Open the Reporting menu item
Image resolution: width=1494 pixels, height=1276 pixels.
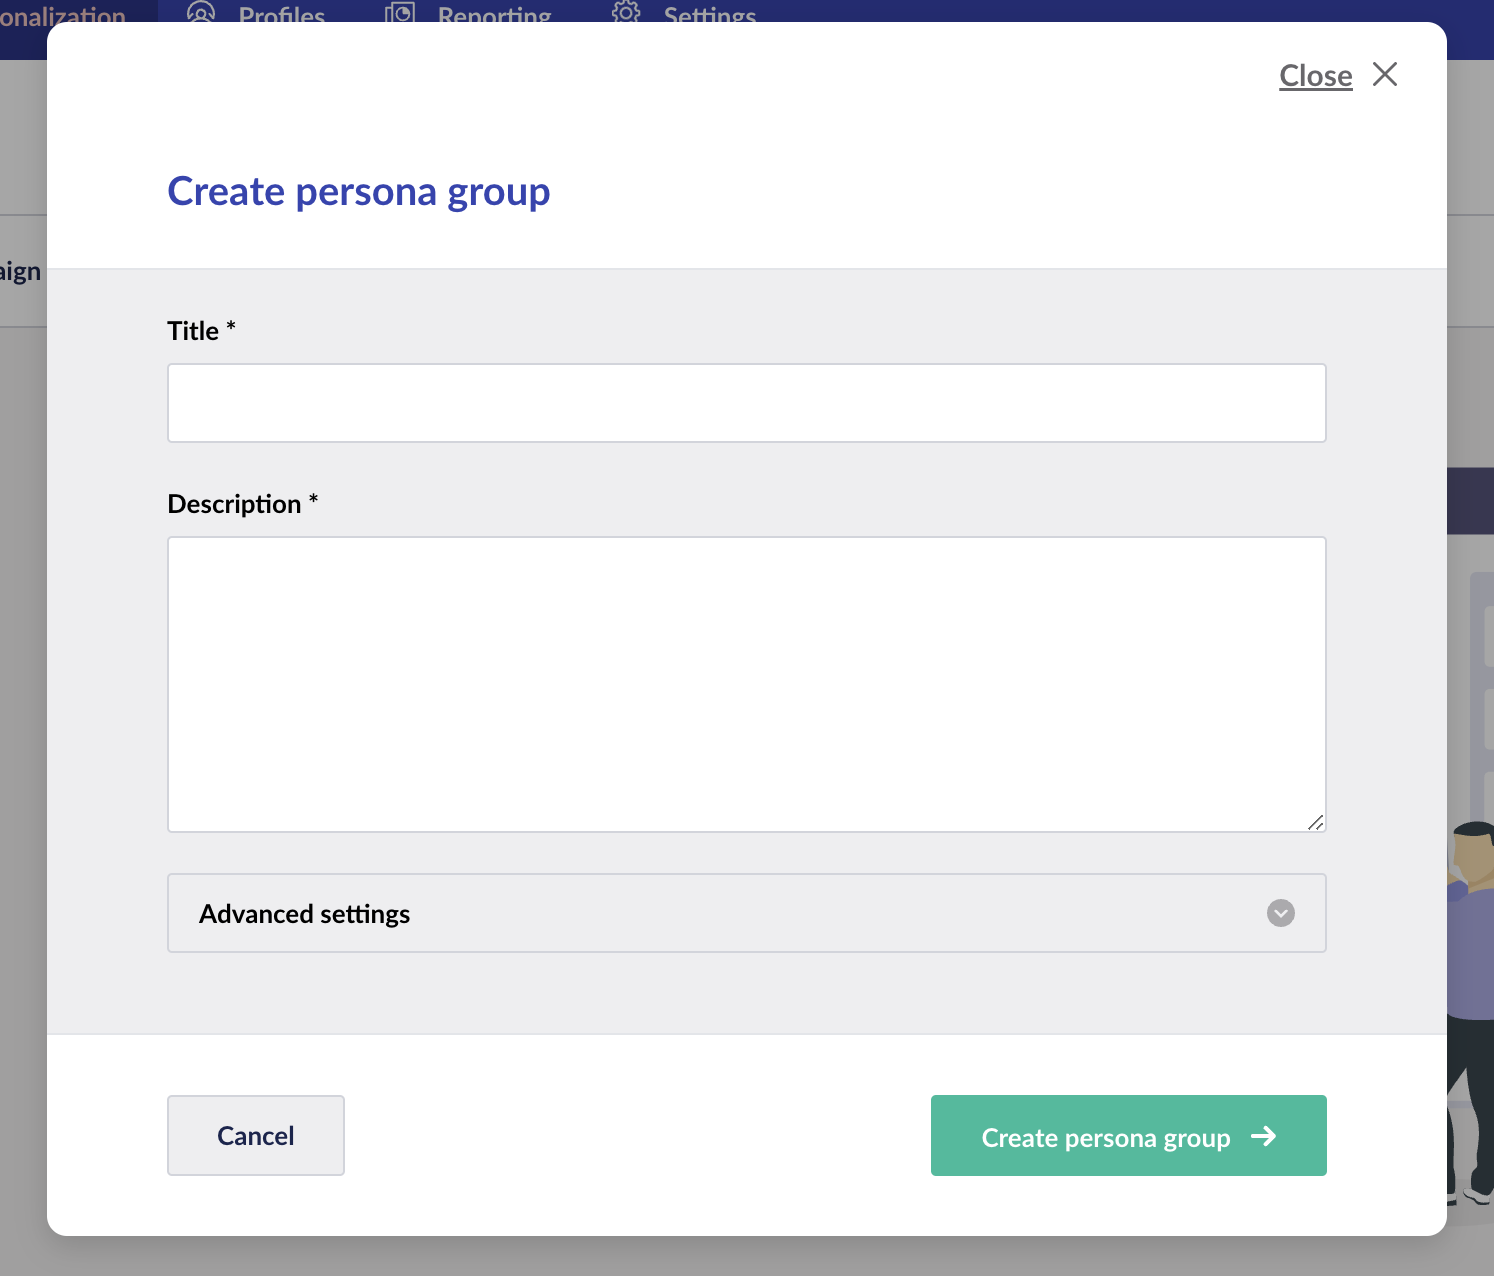click(494, 14)
